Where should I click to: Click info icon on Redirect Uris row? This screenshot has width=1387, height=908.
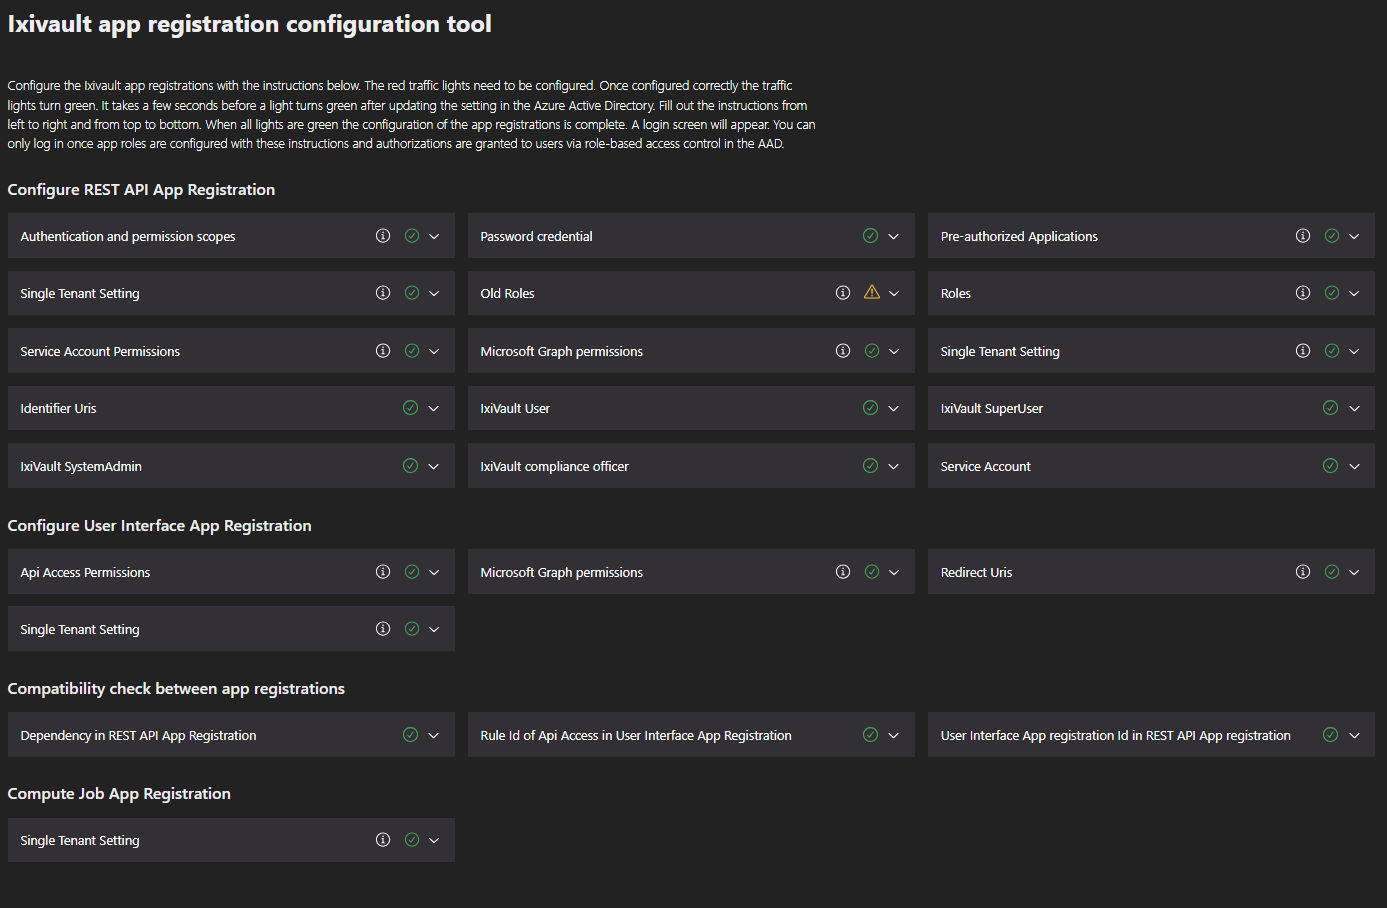tap(1303, 572)
